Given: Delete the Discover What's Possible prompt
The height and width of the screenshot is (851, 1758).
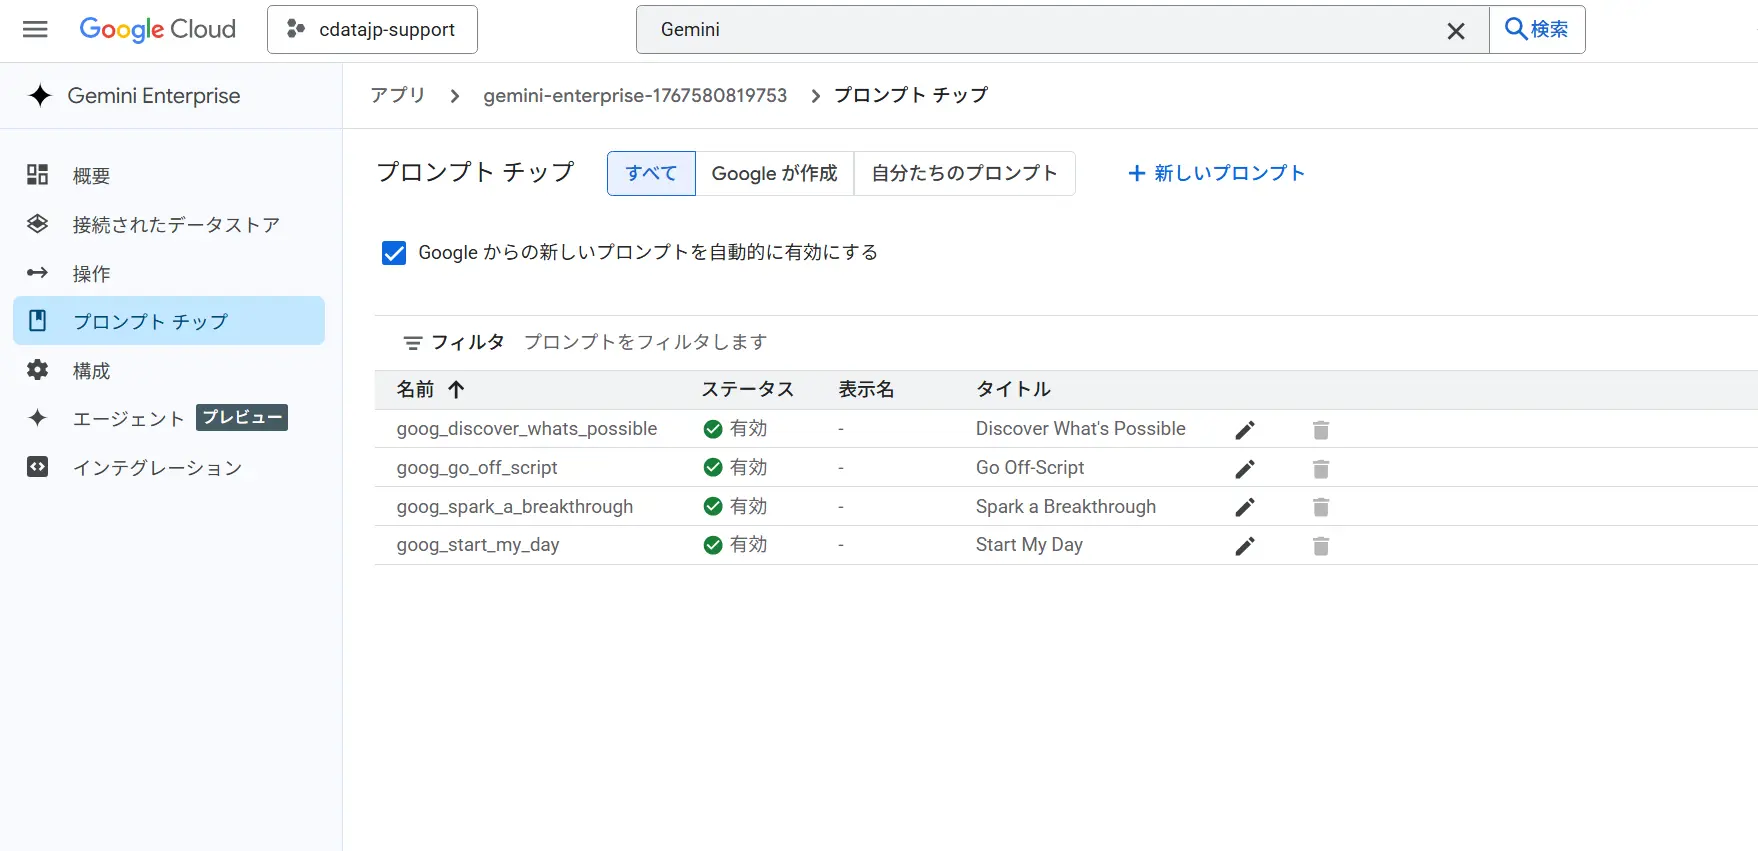Looking at the screenshot, I should [1320, 430].
